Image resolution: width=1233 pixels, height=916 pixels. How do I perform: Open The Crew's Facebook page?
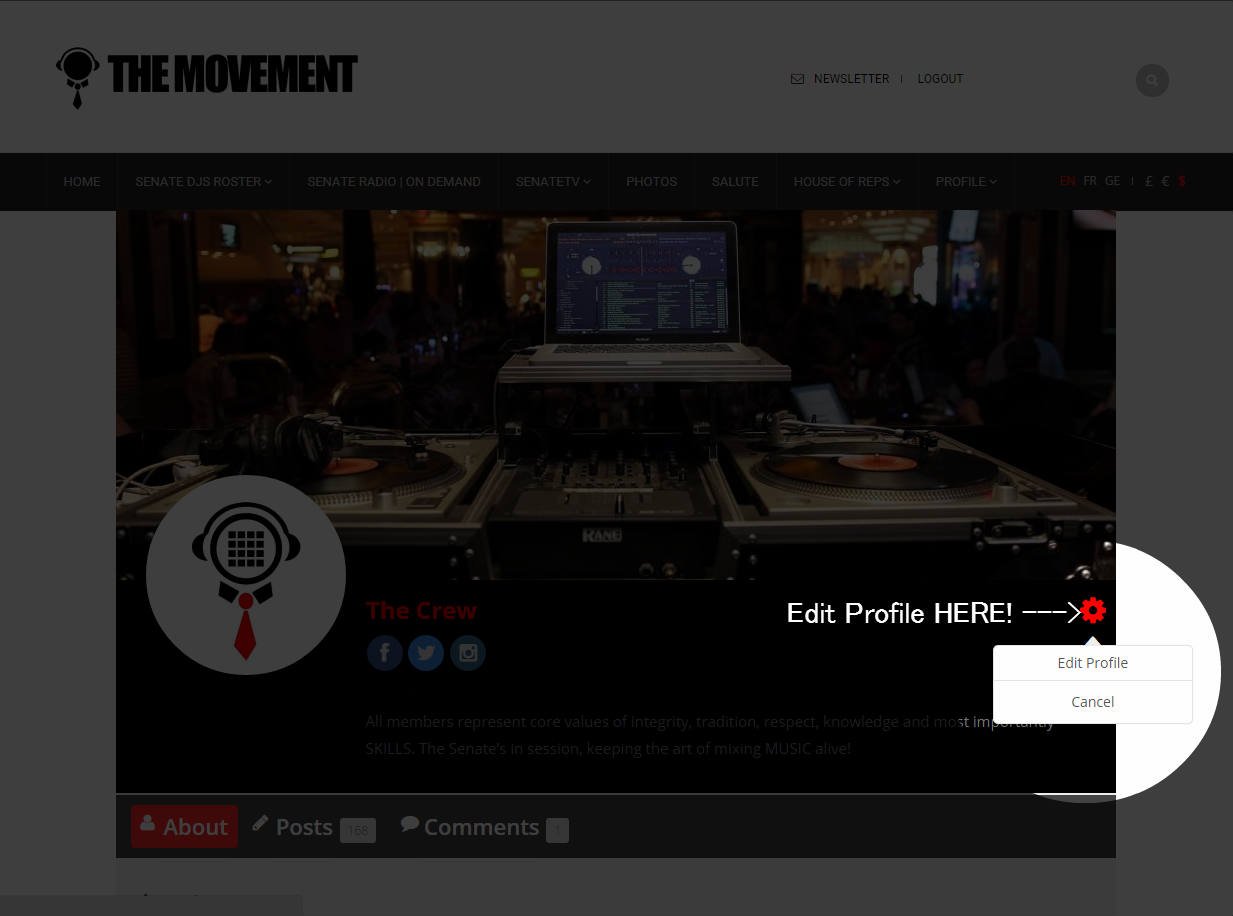tap(385, 652)
